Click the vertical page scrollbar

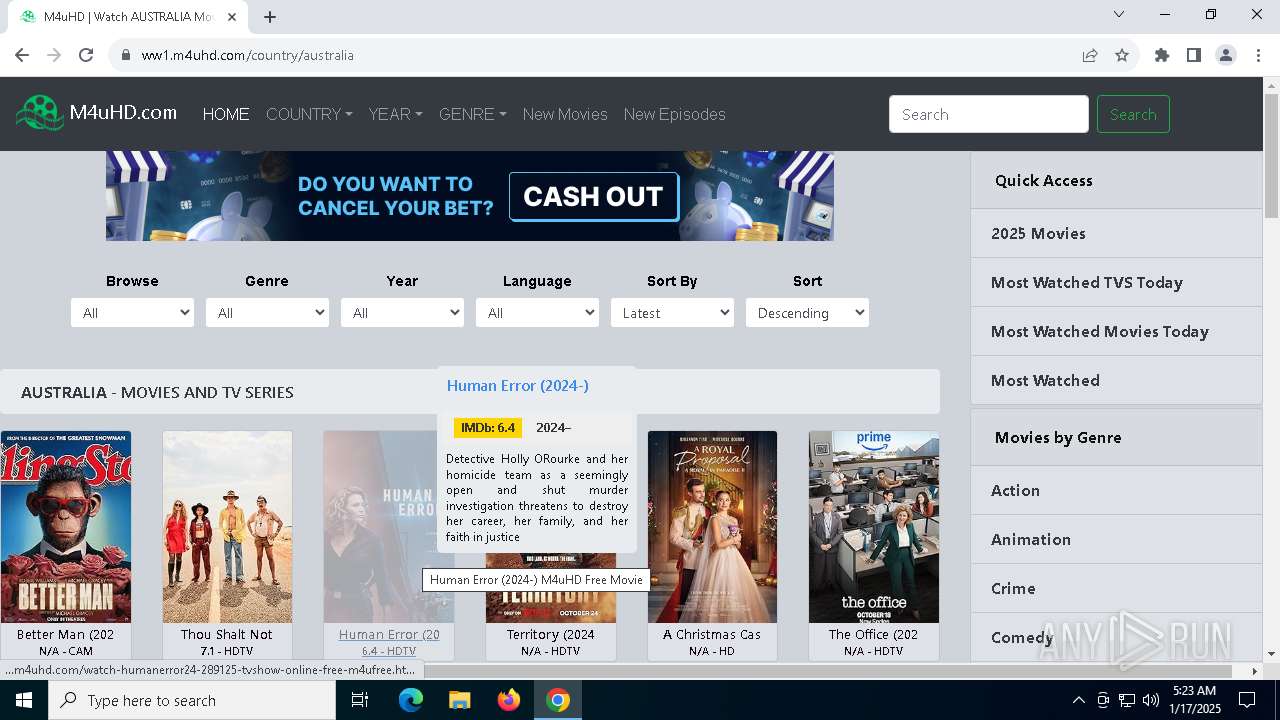[1271, 158]
